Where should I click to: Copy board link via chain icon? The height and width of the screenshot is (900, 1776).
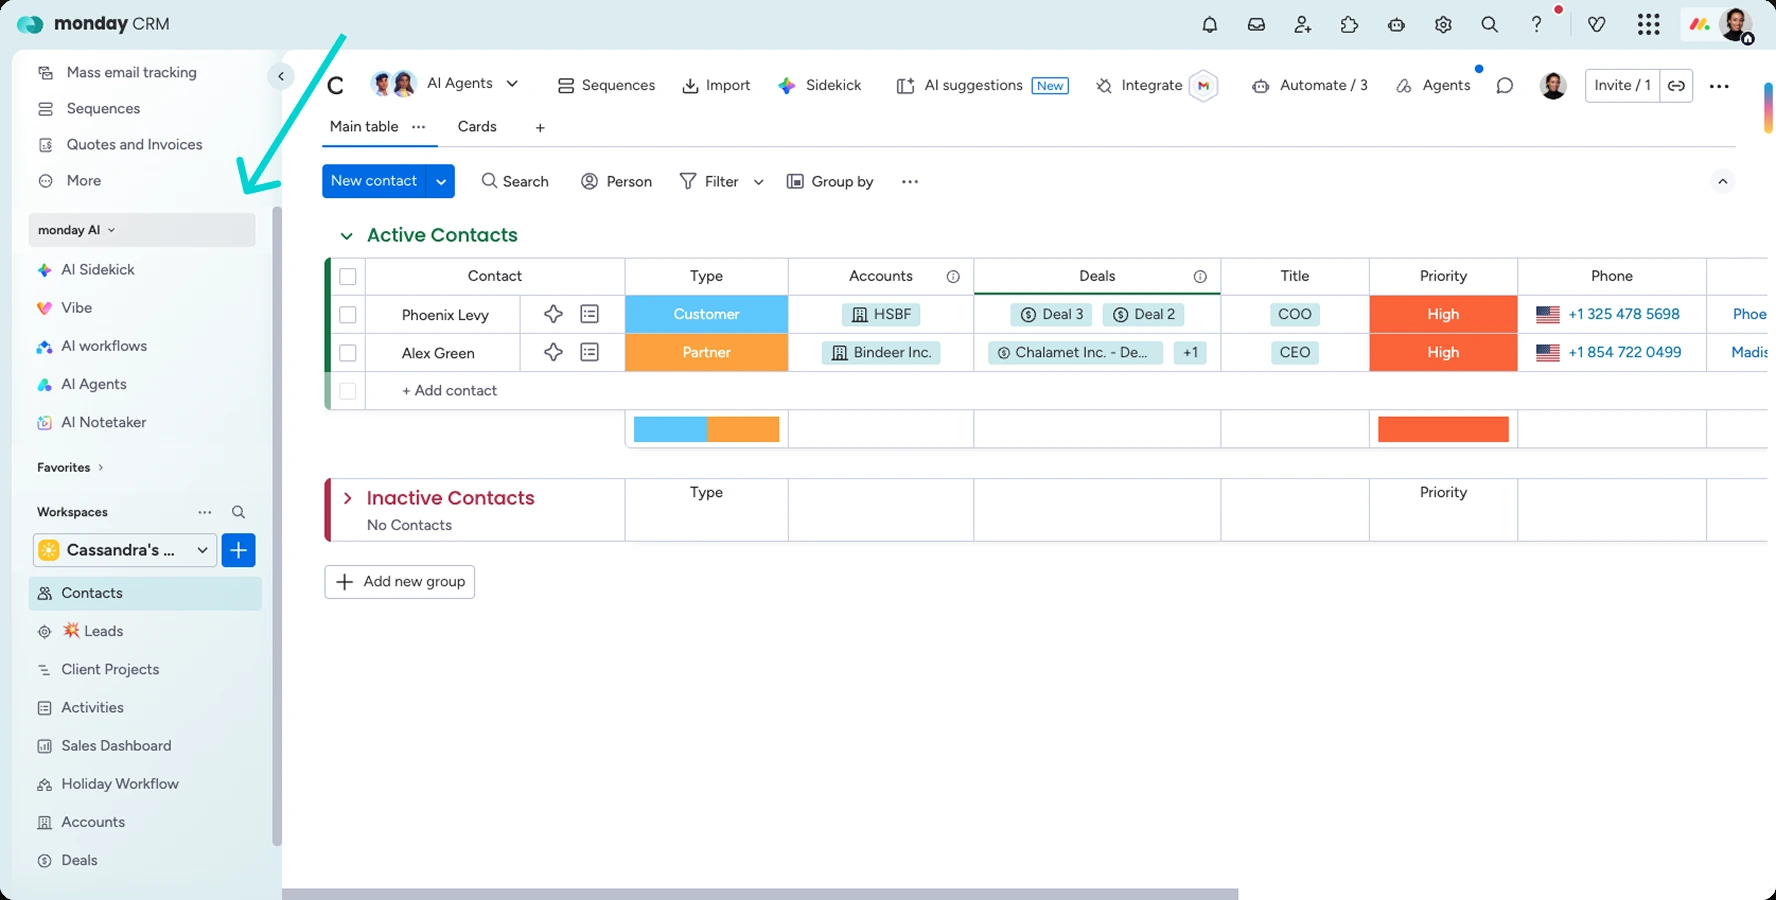(1676, 86)
